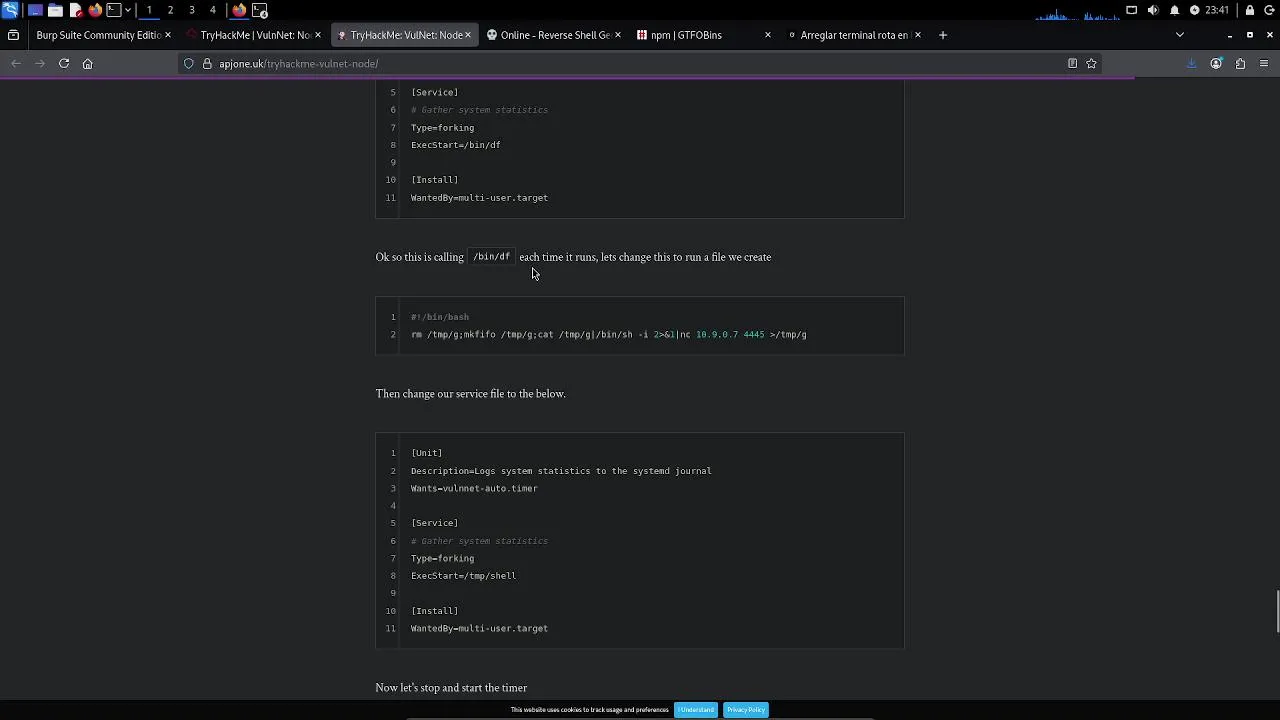This screenshot has width=1280, height=720.
Task: Close the Reverse Shell Generator tab
Action: (x=617, y=35)
